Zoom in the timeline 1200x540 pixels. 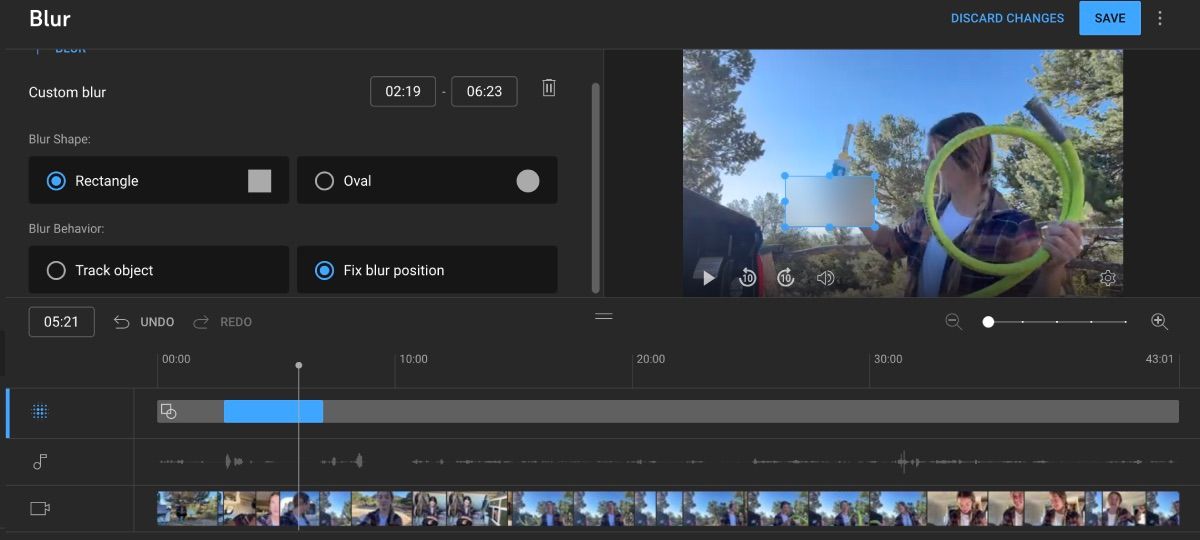point(1159,321)
